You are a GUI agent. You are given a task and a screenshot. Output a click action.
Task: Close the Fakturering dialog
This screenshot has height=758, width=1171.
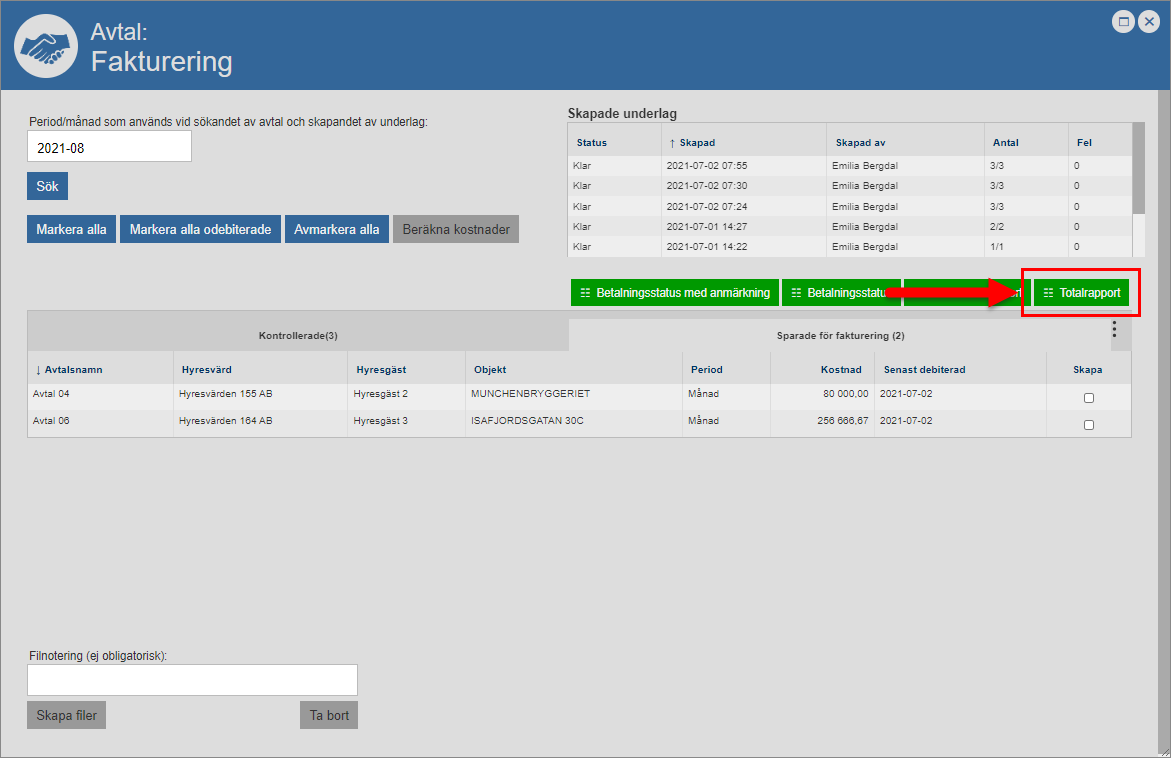pyautogui.click(x=1148, y=21)
